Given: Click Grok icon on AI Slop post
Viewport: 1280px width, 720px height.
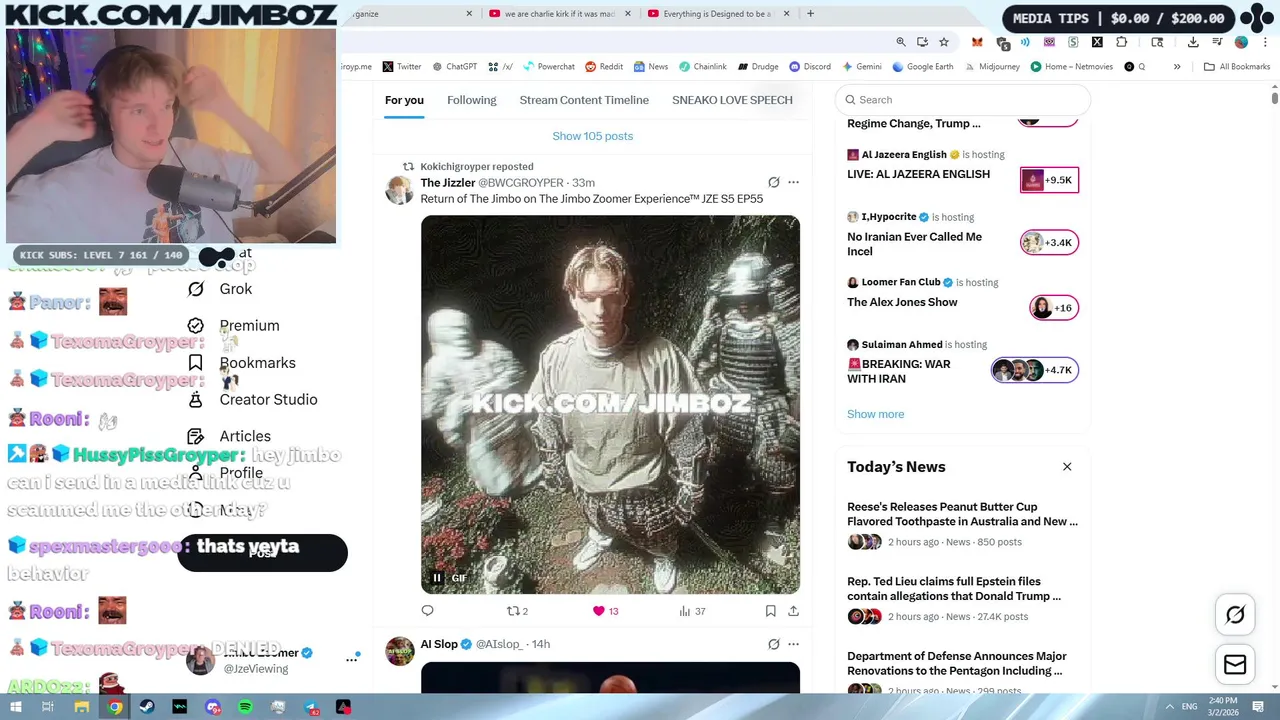Looking at the screenshot, I should (x=773, y=644).
